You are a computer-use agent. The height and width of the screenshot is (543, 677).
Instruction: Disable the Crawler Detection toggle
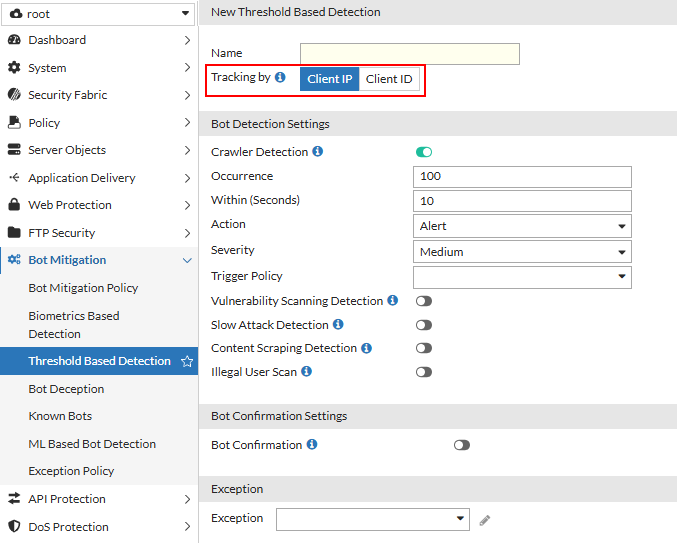(424, 152)
